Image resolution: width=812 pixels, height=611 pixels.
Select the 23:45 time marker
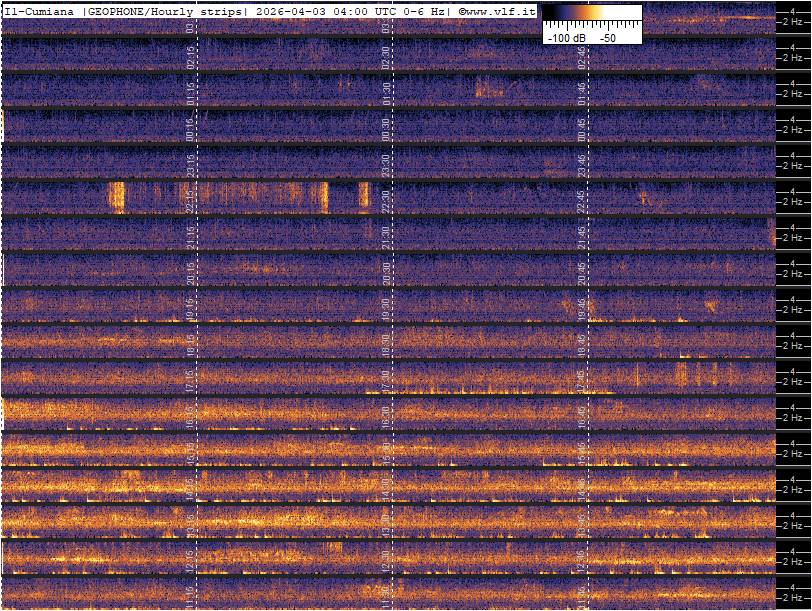[582, 165]
